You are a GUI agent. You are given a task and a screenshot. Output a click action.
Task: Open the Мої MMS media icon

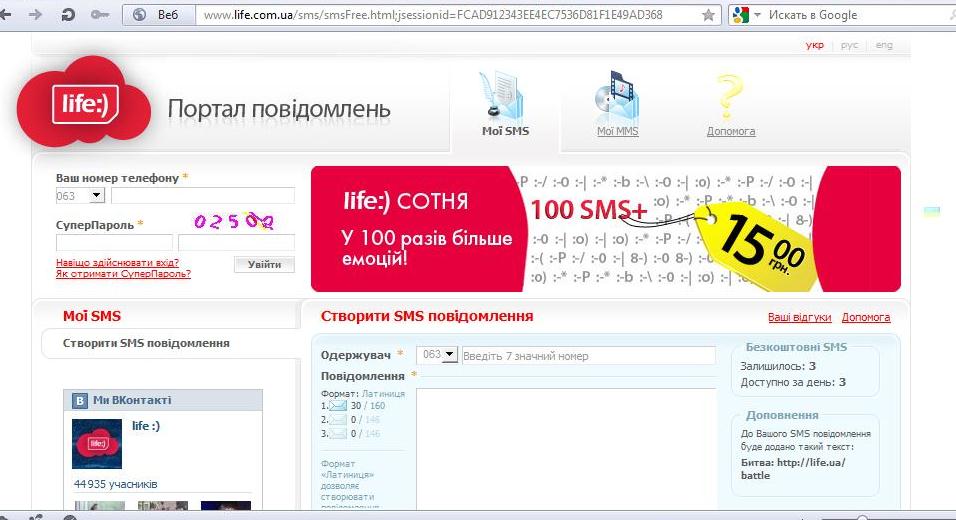pyautogui.click(x=617, y=97)
